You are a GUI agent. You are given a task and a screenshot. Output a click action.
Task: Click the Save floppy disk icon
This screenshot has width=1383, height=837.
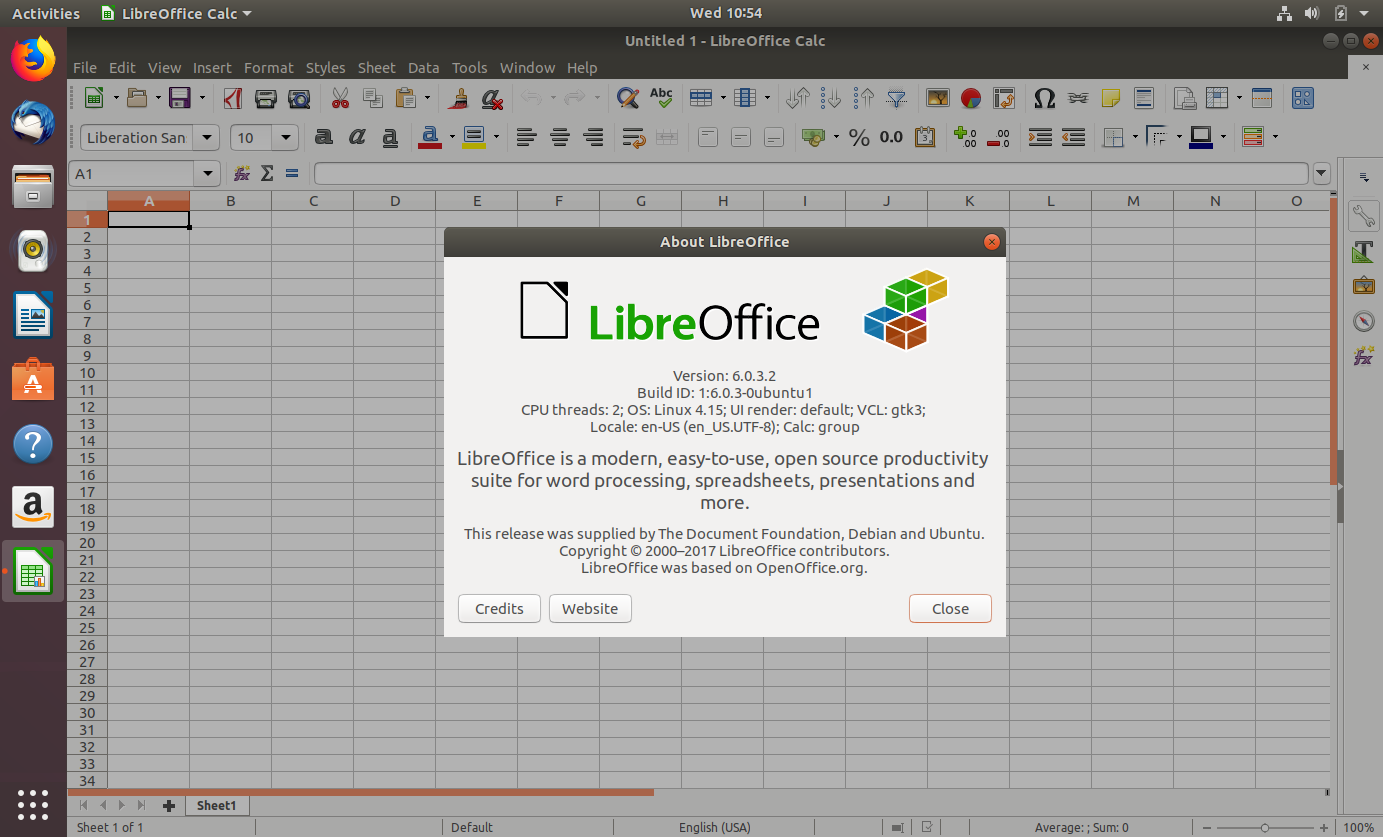pyautogui.click(x=180, y=98)
